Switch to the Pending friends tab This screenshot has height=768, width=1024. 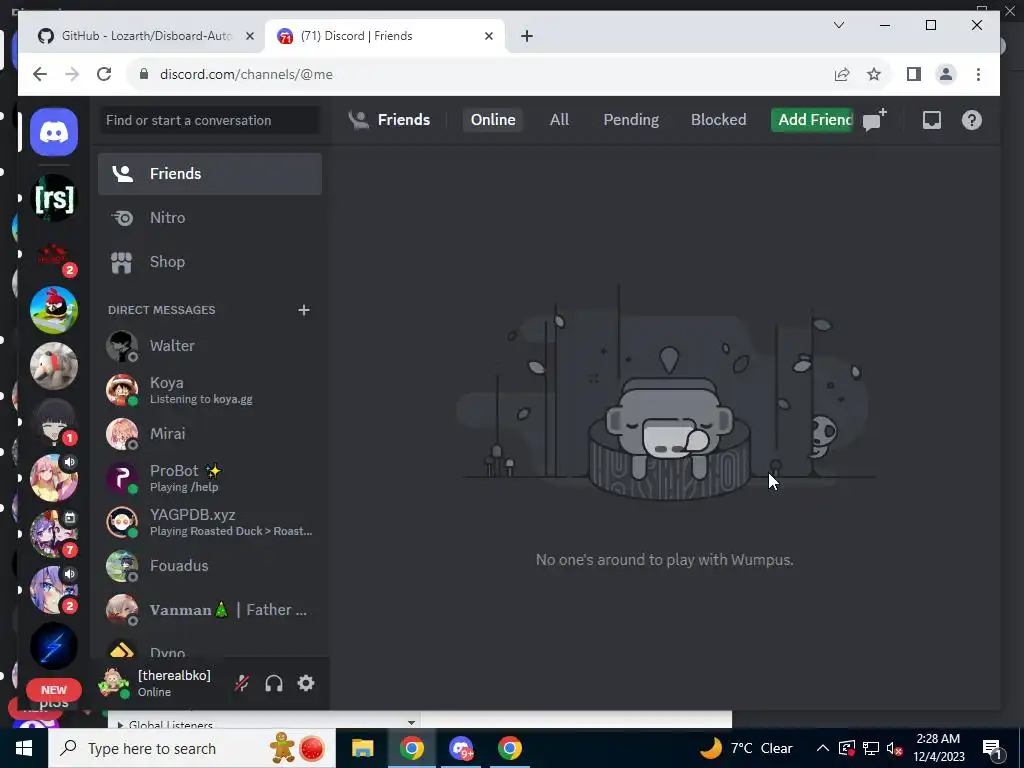[631, 120]
